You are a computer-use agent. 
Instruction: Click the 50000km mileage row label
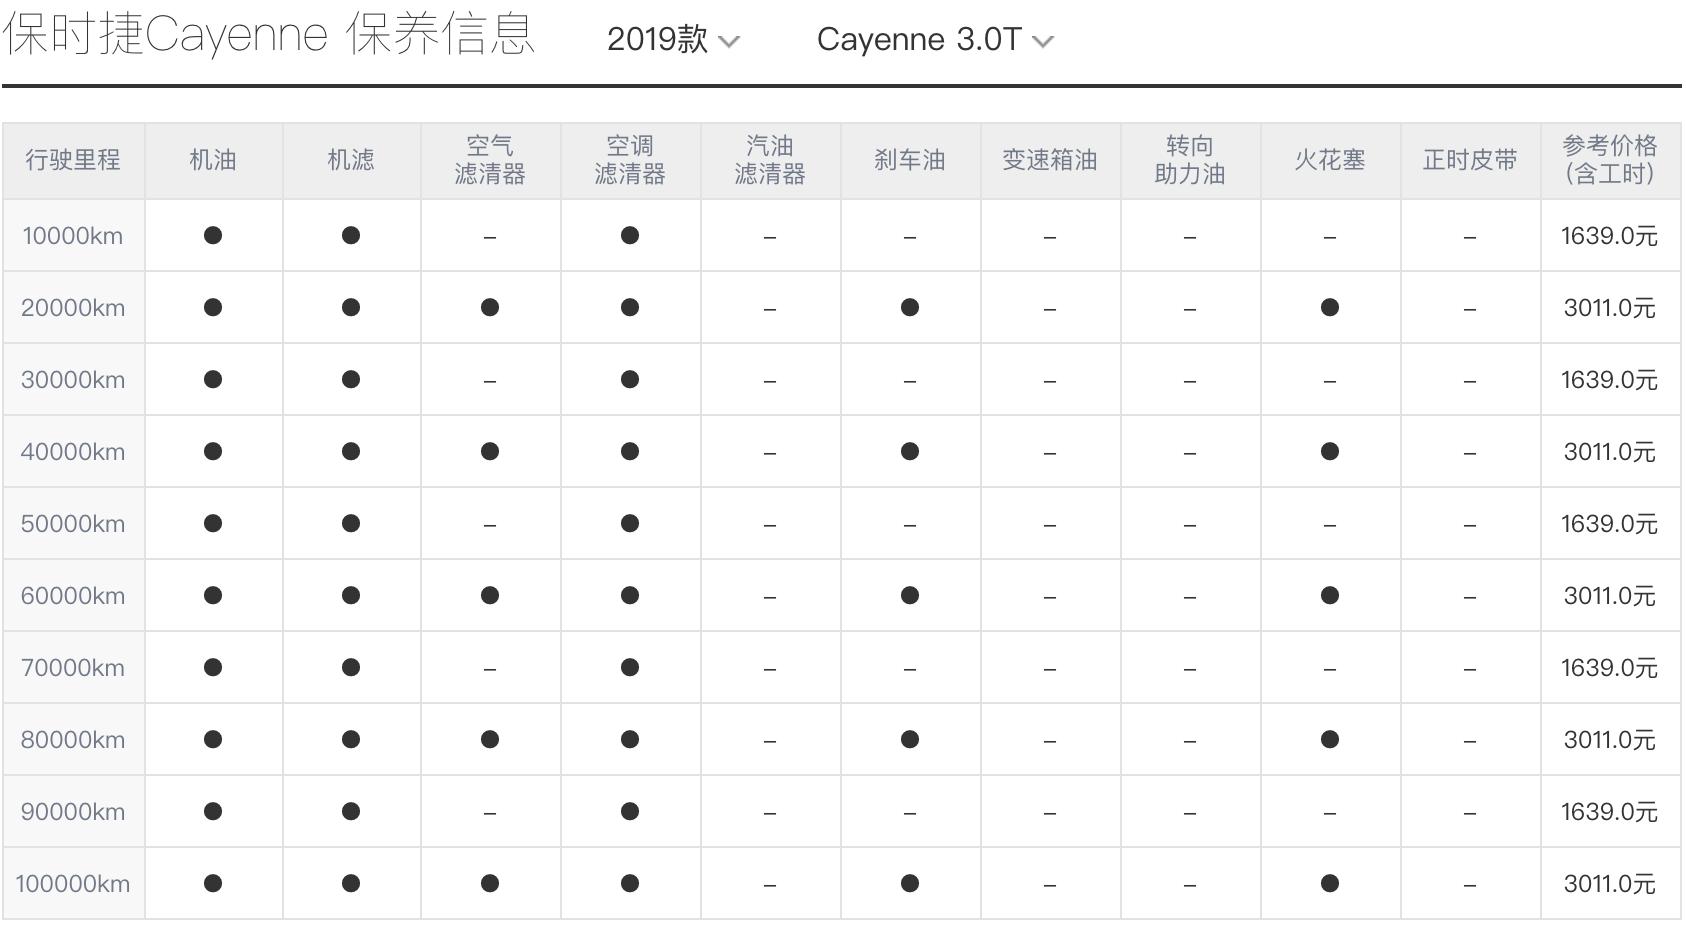pyautogui.click(x=74, y=523)
